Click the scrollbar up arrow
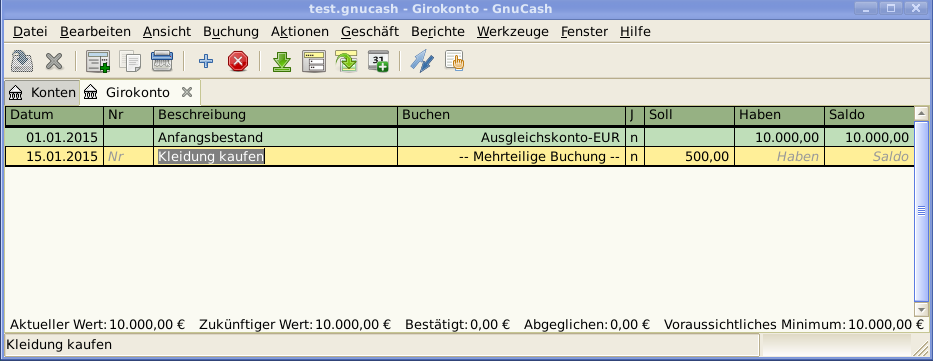Screen dimensions: 933x361 pos(921,114)
